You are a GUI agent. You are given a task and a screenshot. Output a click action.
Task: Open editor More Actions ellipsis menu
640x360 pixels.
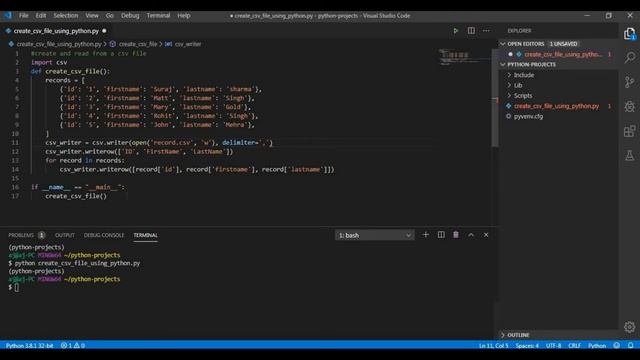click(x=486, y=31)
